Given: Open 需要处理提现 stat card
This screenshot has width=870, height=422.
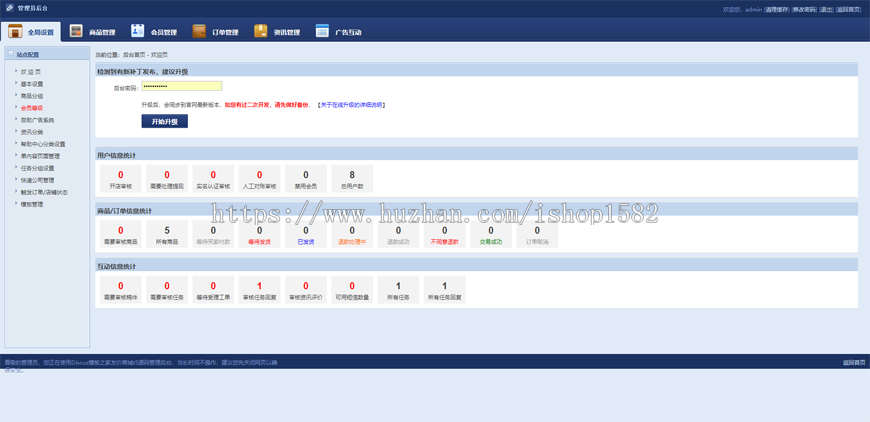Looking at the screenshot, I should point(167,179).
